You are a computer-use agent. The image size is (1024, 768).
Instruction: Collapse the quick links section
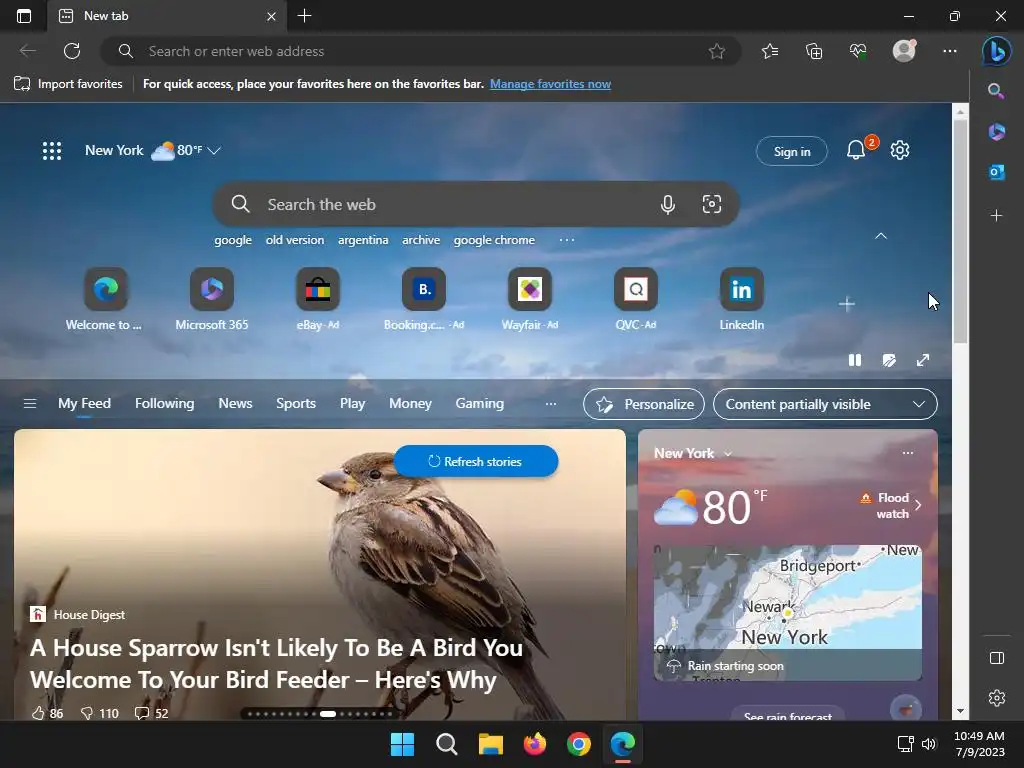881,236
